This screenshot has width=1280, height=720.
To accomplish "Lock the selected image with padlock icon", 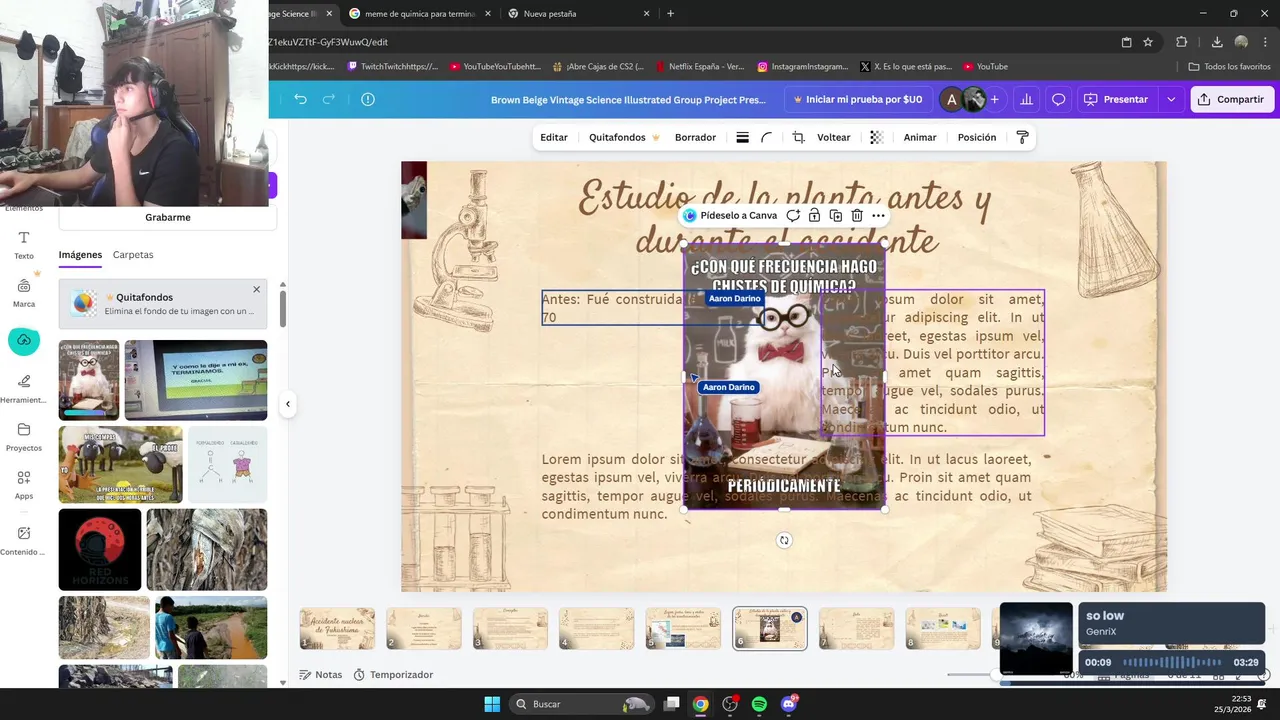I will (x=814, y=215).
